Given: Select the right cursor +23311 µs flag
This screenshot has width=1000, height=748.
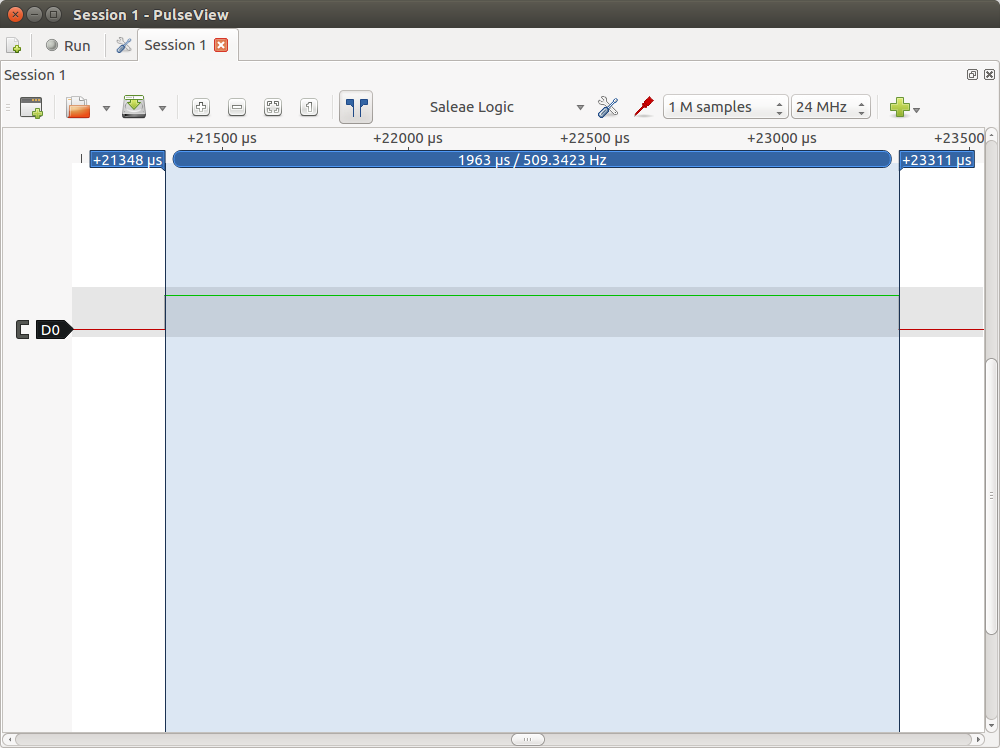Looking at the screenshot, I should [x=937, y=160].
